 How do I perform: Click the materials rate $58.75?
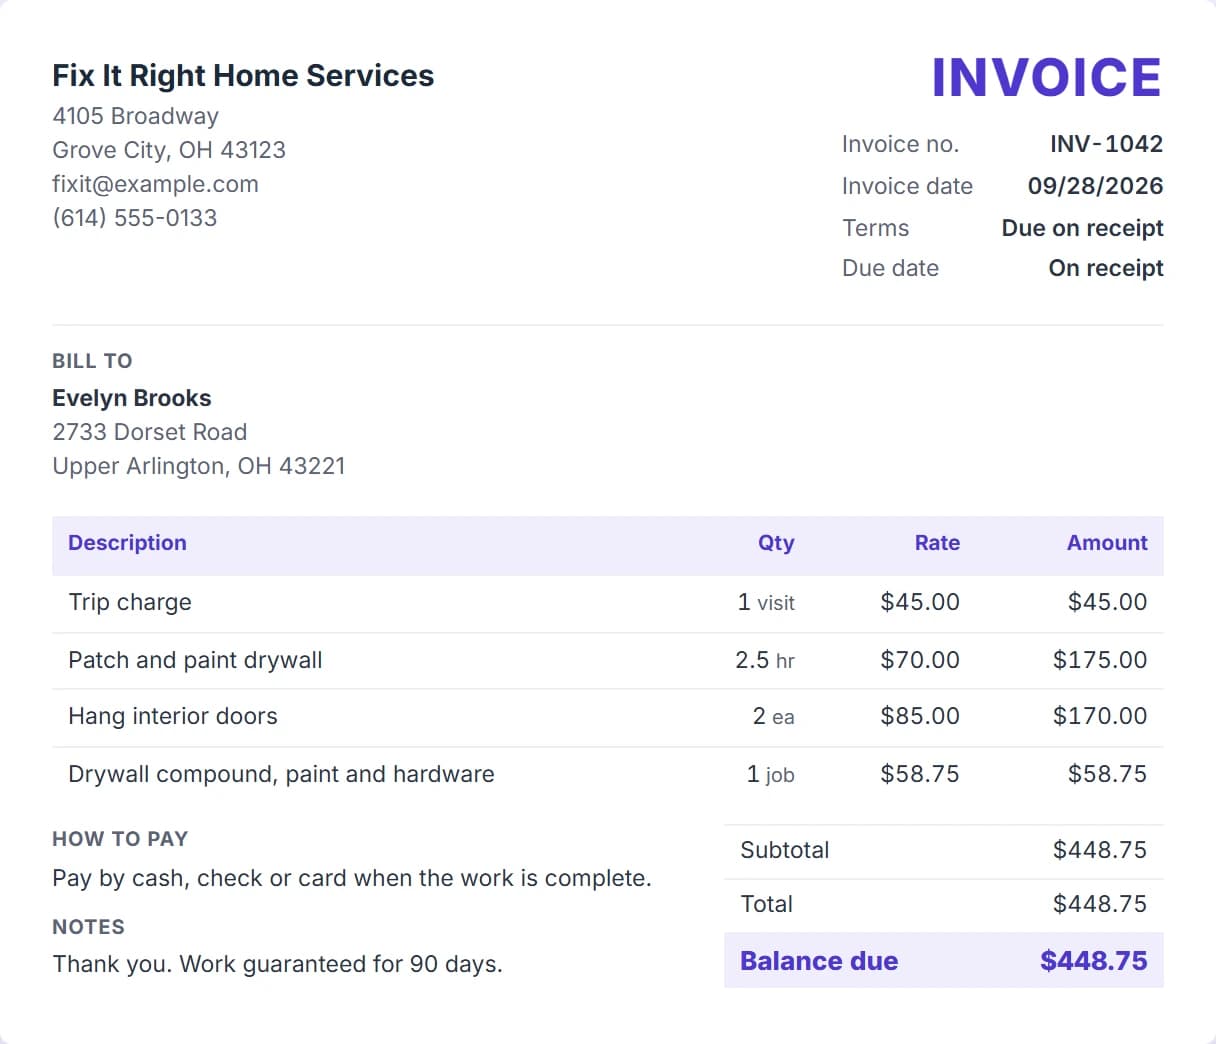[920, 774]
